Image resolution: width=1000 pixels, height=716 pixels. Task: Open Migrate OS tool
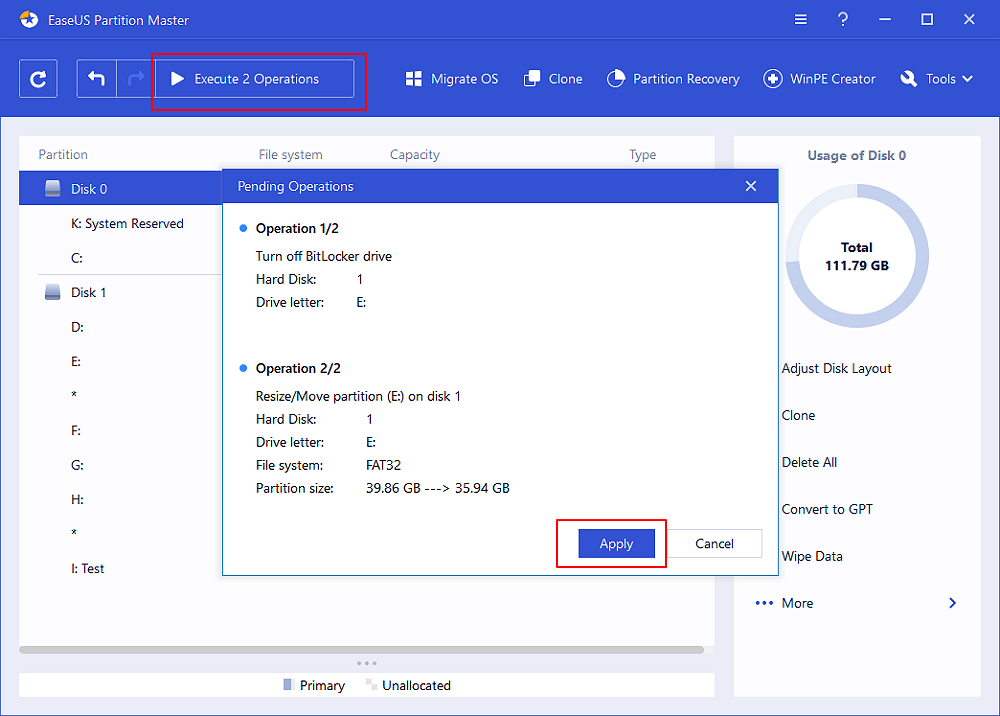click(x=452, y=79)
